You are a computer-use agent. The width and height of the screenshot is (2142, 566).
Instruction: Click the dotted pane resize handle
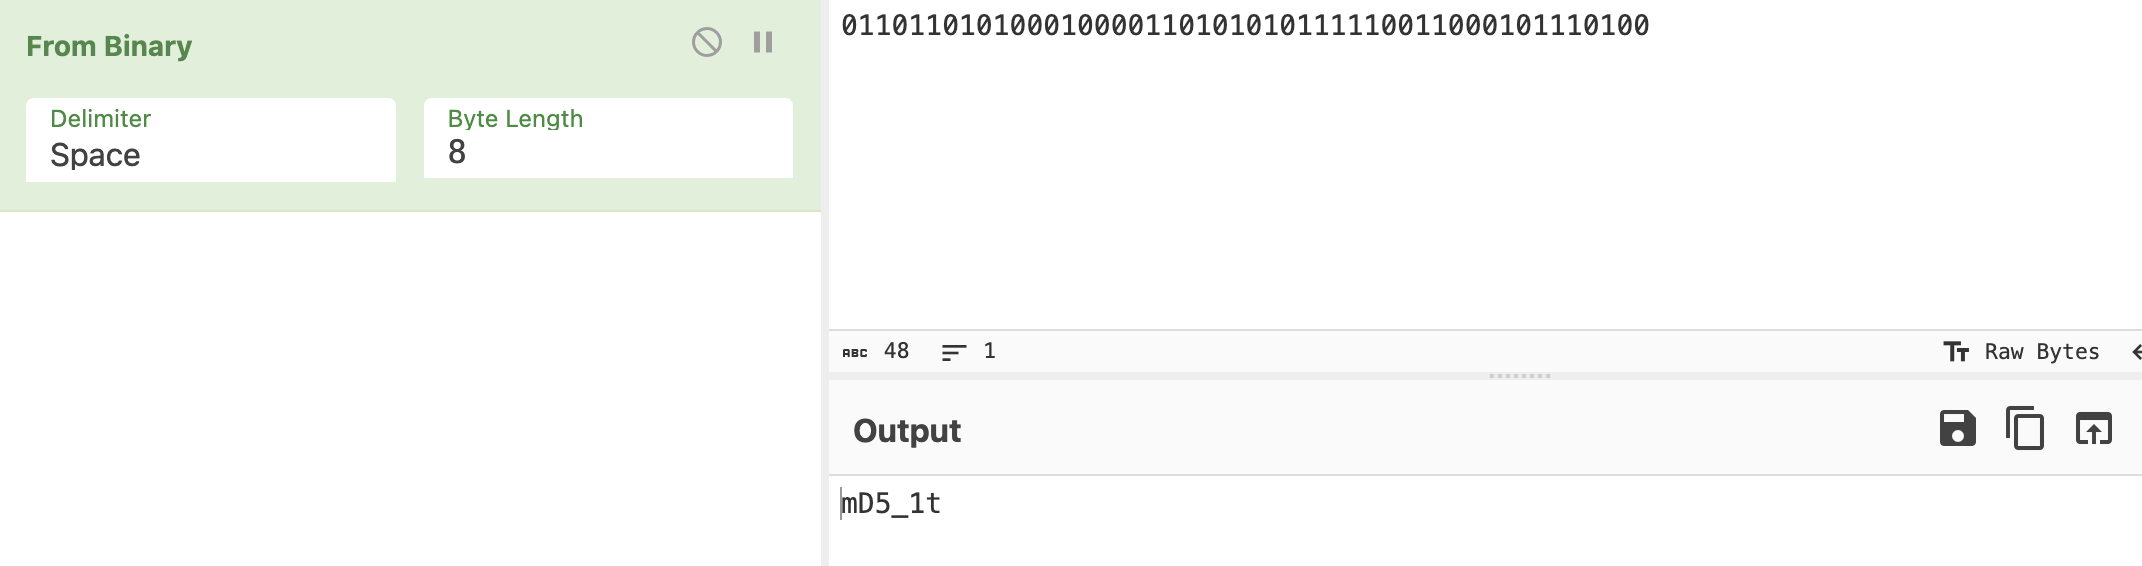tap(1519, 376)
